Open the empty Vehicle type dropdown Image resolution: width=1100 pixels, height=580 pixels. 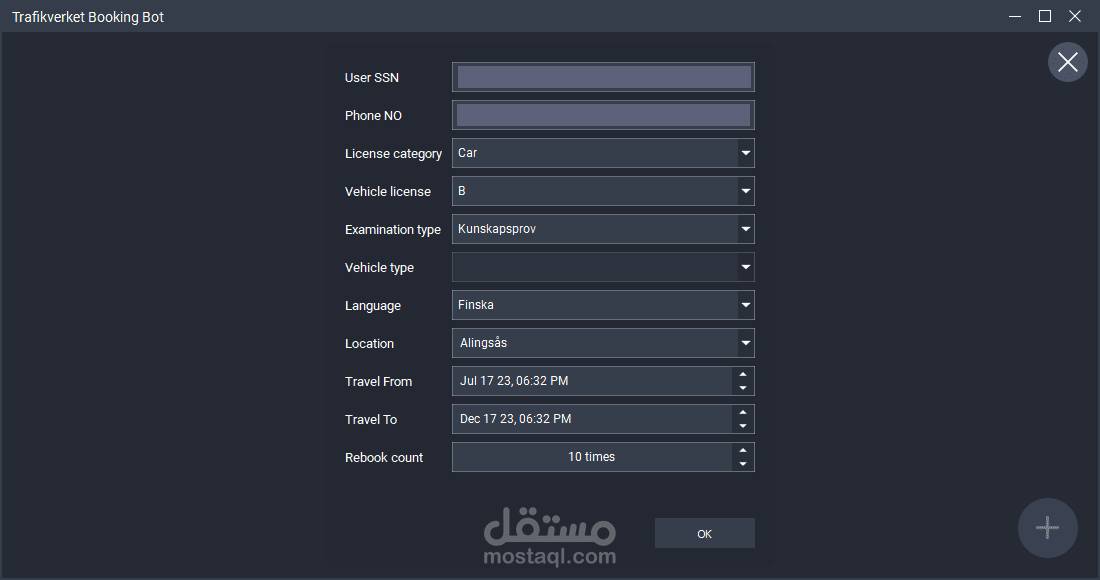(x=746, y=267)
